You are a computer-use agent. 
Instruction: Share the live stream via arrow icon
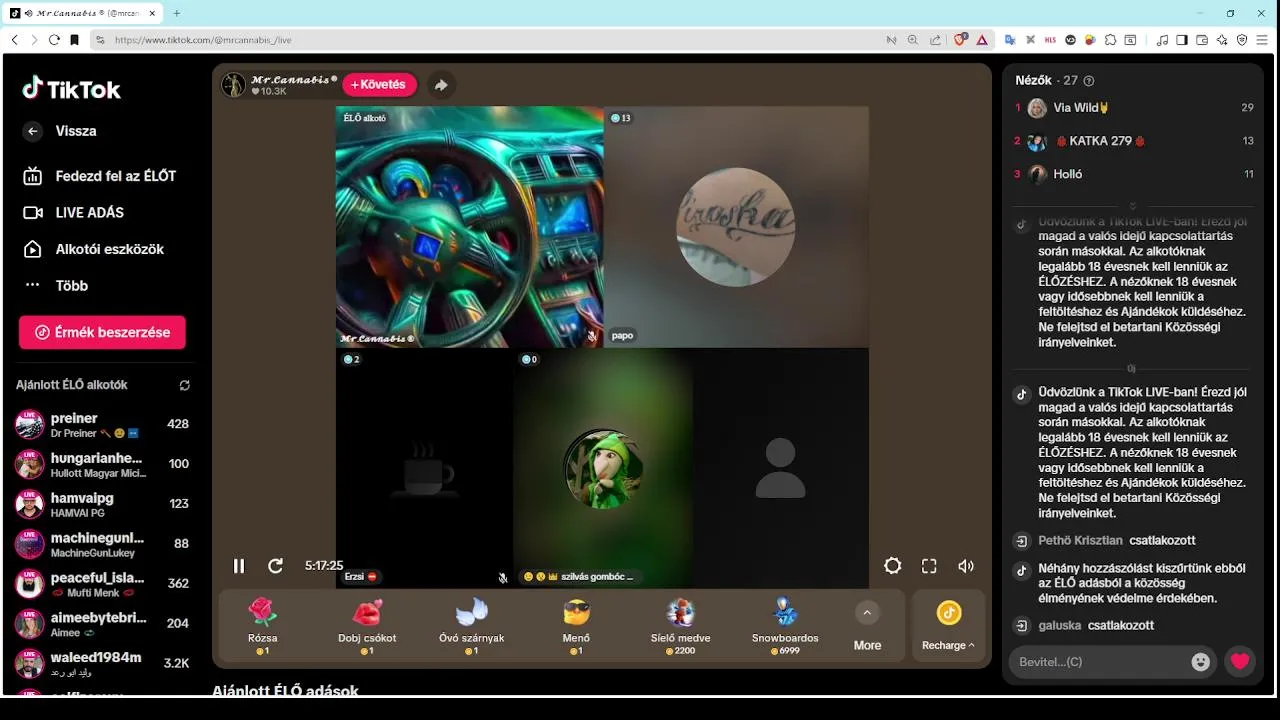[441, 85]
